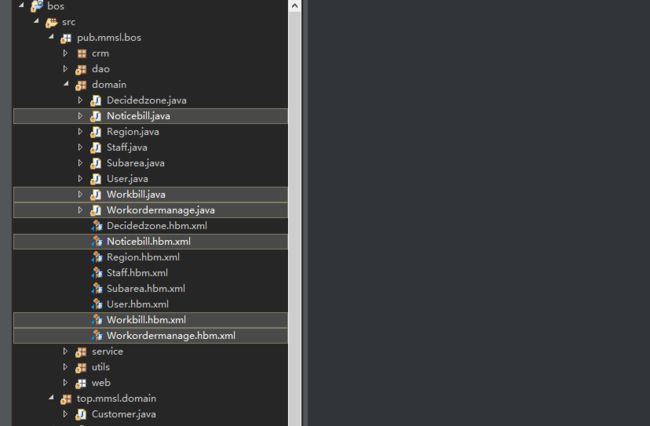Expand the service package
Screen dimensions: 650x426
pos(65,351)
